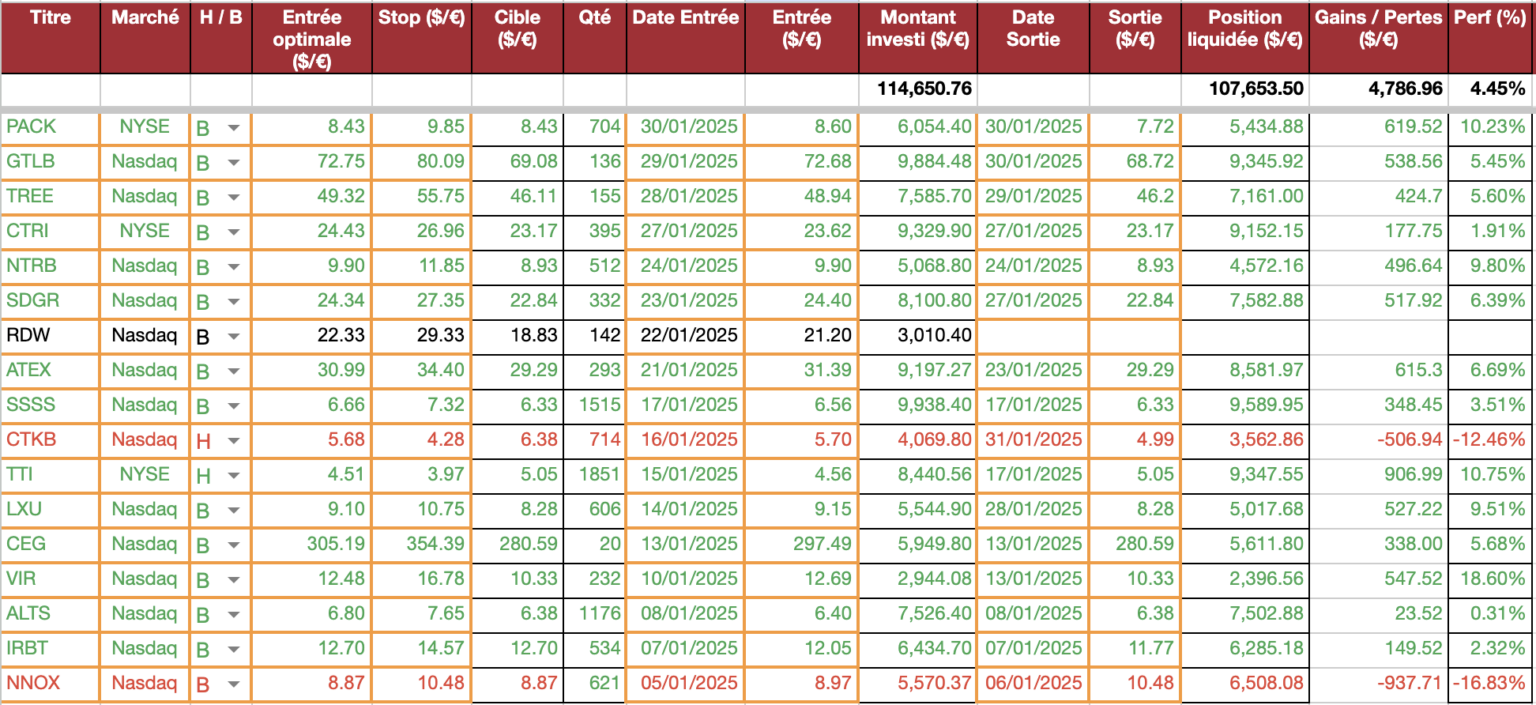Open the H/B dropdown in CTKB row

coord(233,440)
